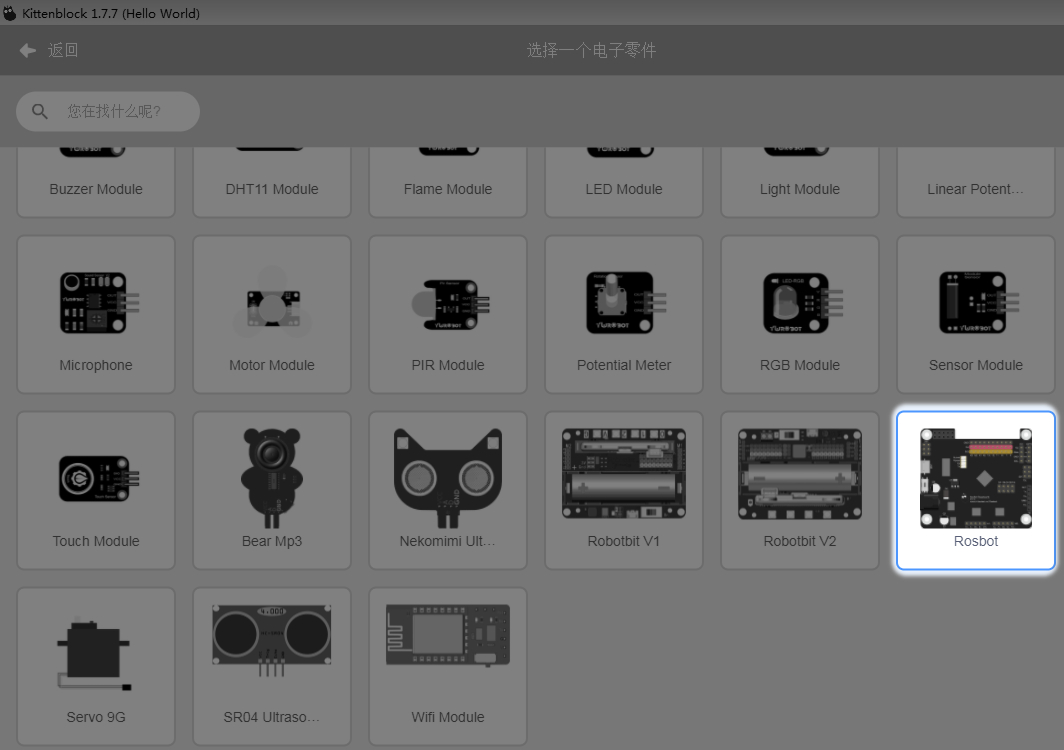Click the Microphone label text
Image resolution: width=1064 pixels, height=750 pixels.
(x=96, y=365)
